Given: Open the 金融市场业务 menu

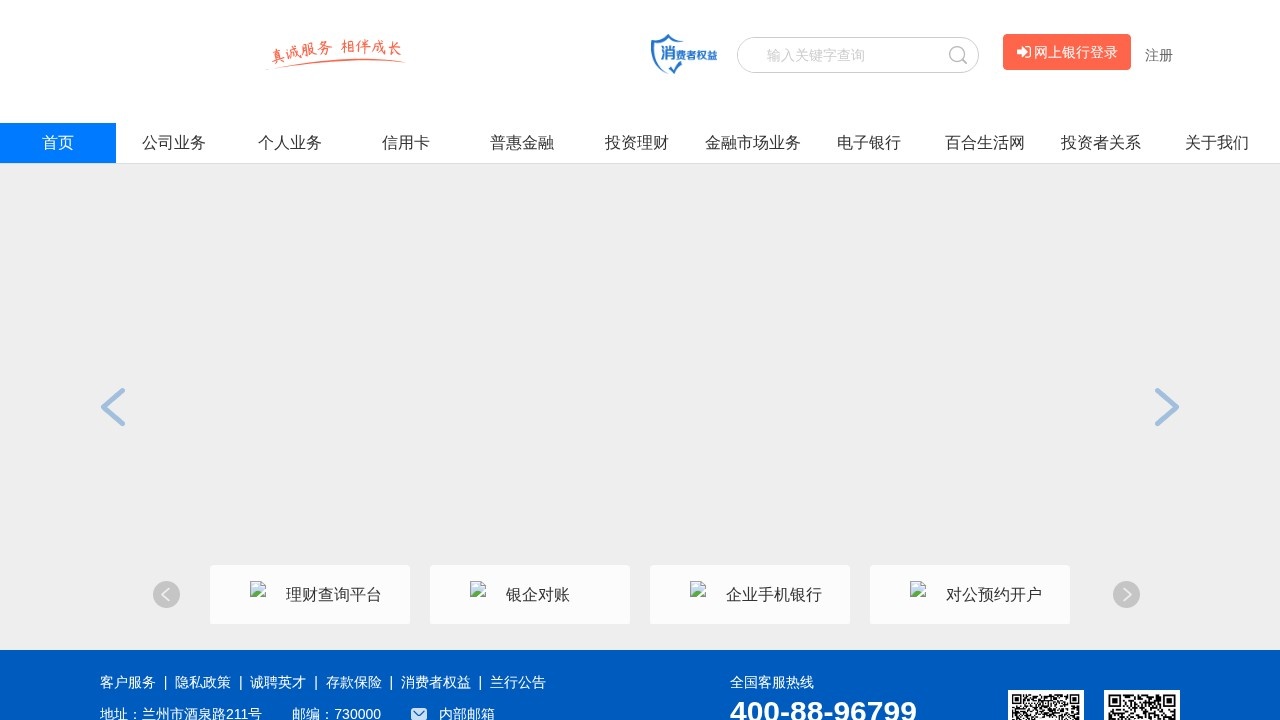Looking at the screenshot, I should tap(753, 143).
